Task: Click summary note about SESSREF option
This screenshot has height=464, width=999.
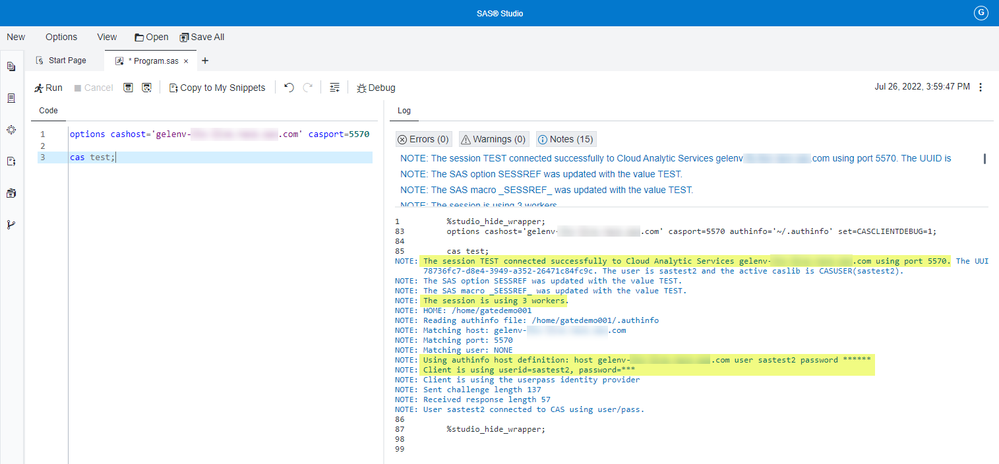Action: click(541, 174)
